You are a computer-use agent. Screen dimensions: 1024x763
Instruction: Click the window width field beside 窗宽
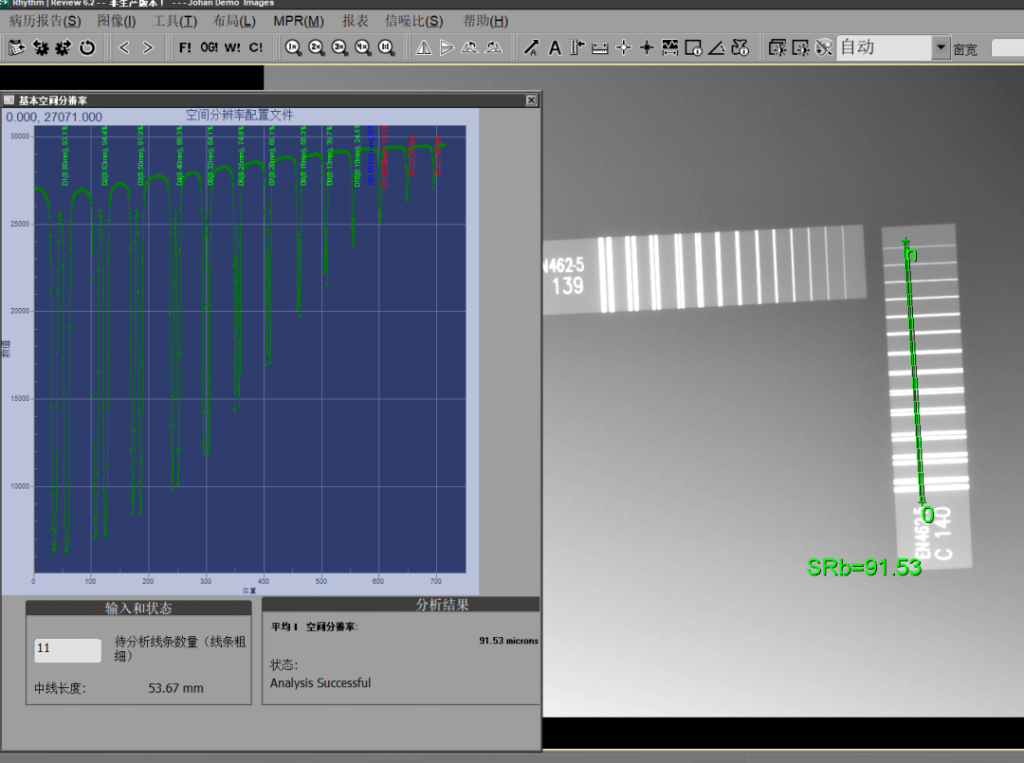pyautogui.click(x=1006, y=48)
